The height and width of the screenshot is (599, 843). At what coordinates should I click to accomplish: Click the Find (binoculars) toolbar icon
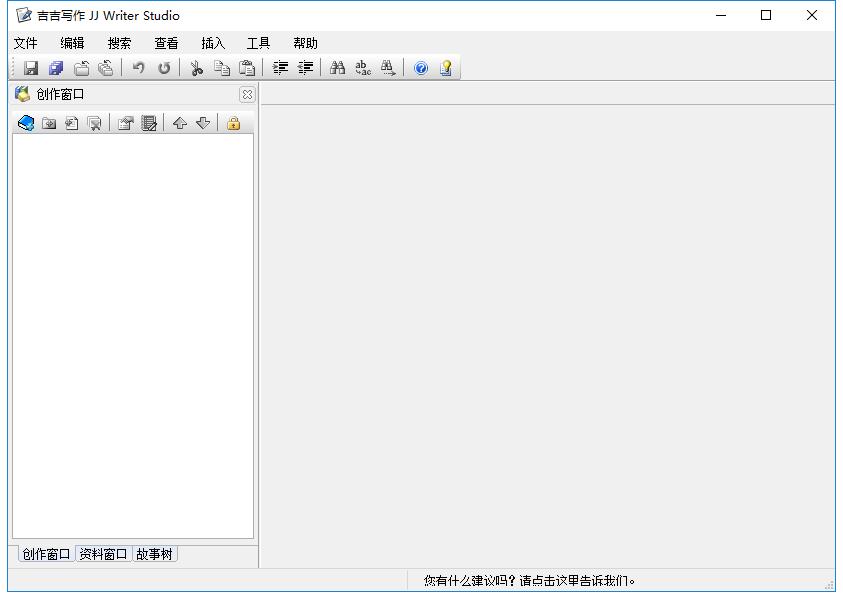coord(337,67)
